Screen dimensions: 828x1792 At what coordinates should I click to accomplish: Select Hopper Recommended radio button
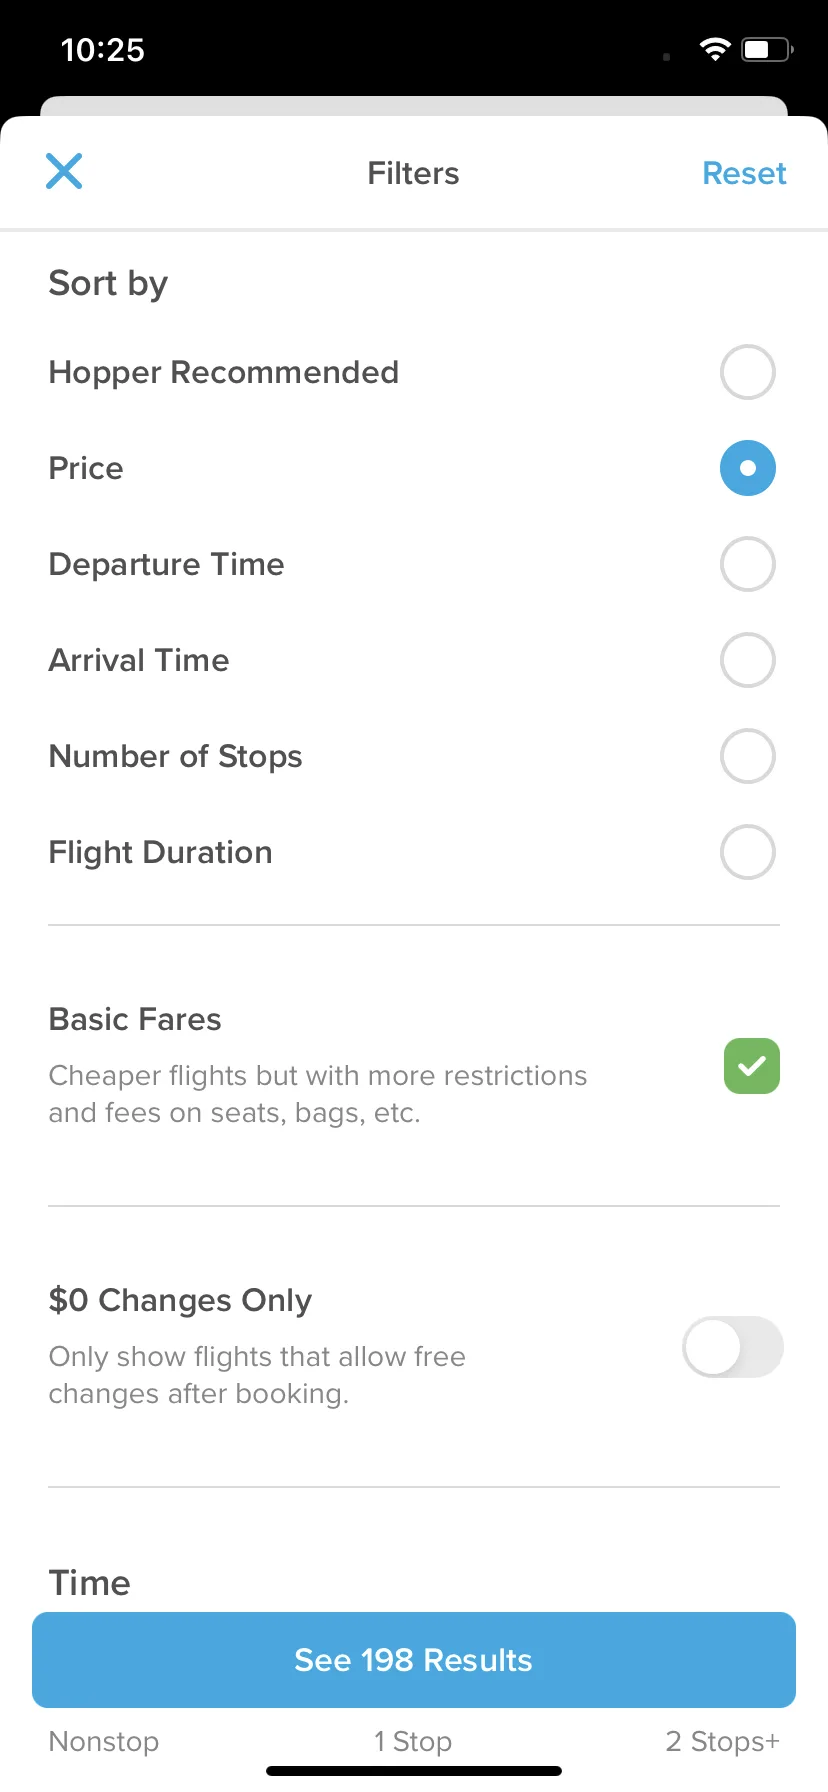pos(747,372)
